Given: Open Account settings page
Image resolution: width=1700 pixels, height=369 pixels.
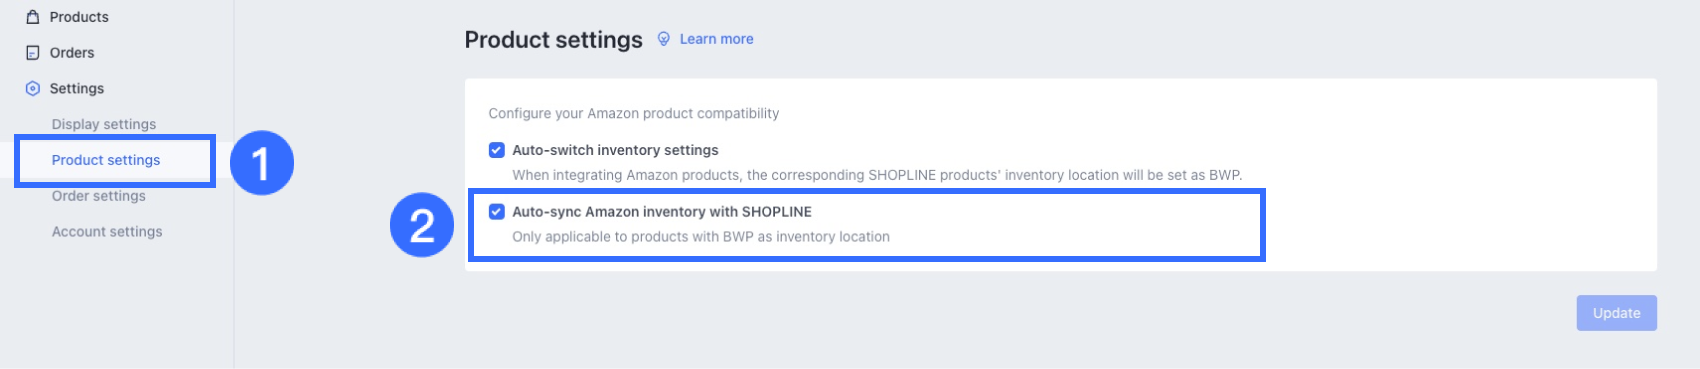Looking at the screenshot, I should click(107, 231).
